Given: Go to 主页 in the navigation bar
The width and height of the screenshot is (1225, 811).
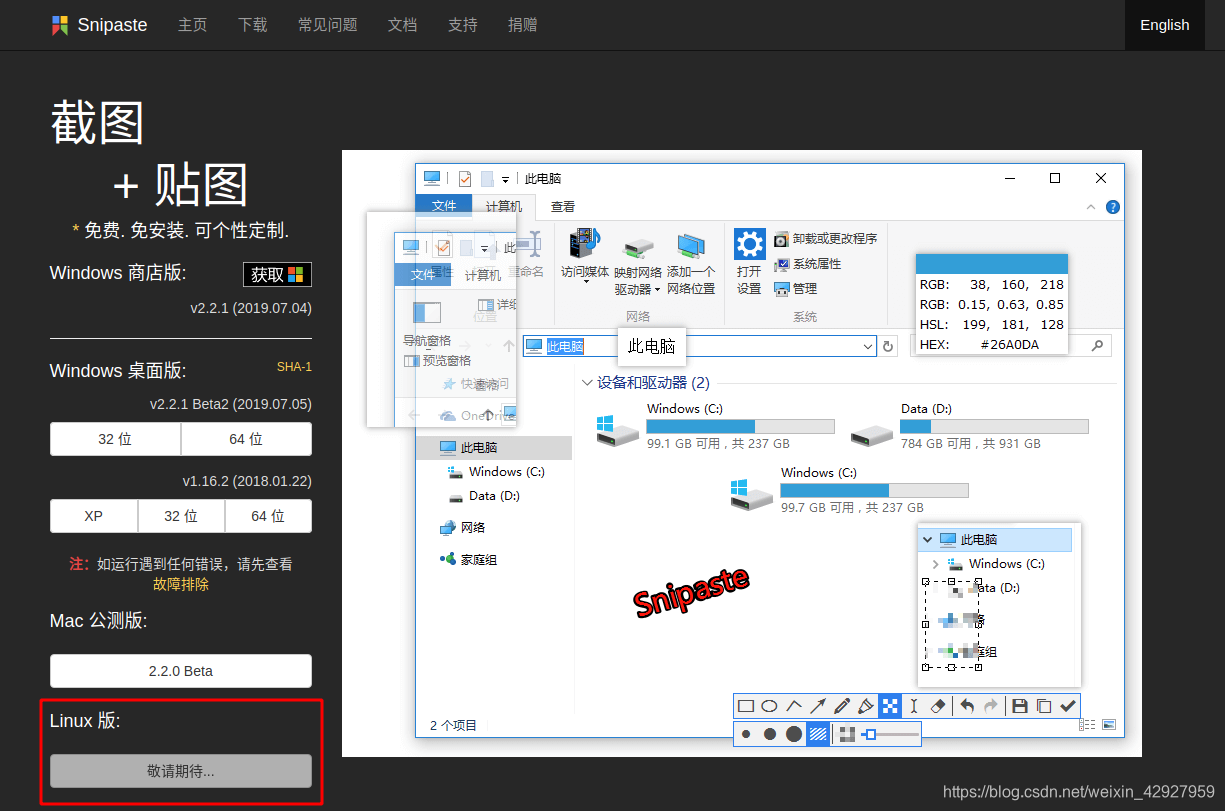Looking at the screenshot, I should pos(192,25).
